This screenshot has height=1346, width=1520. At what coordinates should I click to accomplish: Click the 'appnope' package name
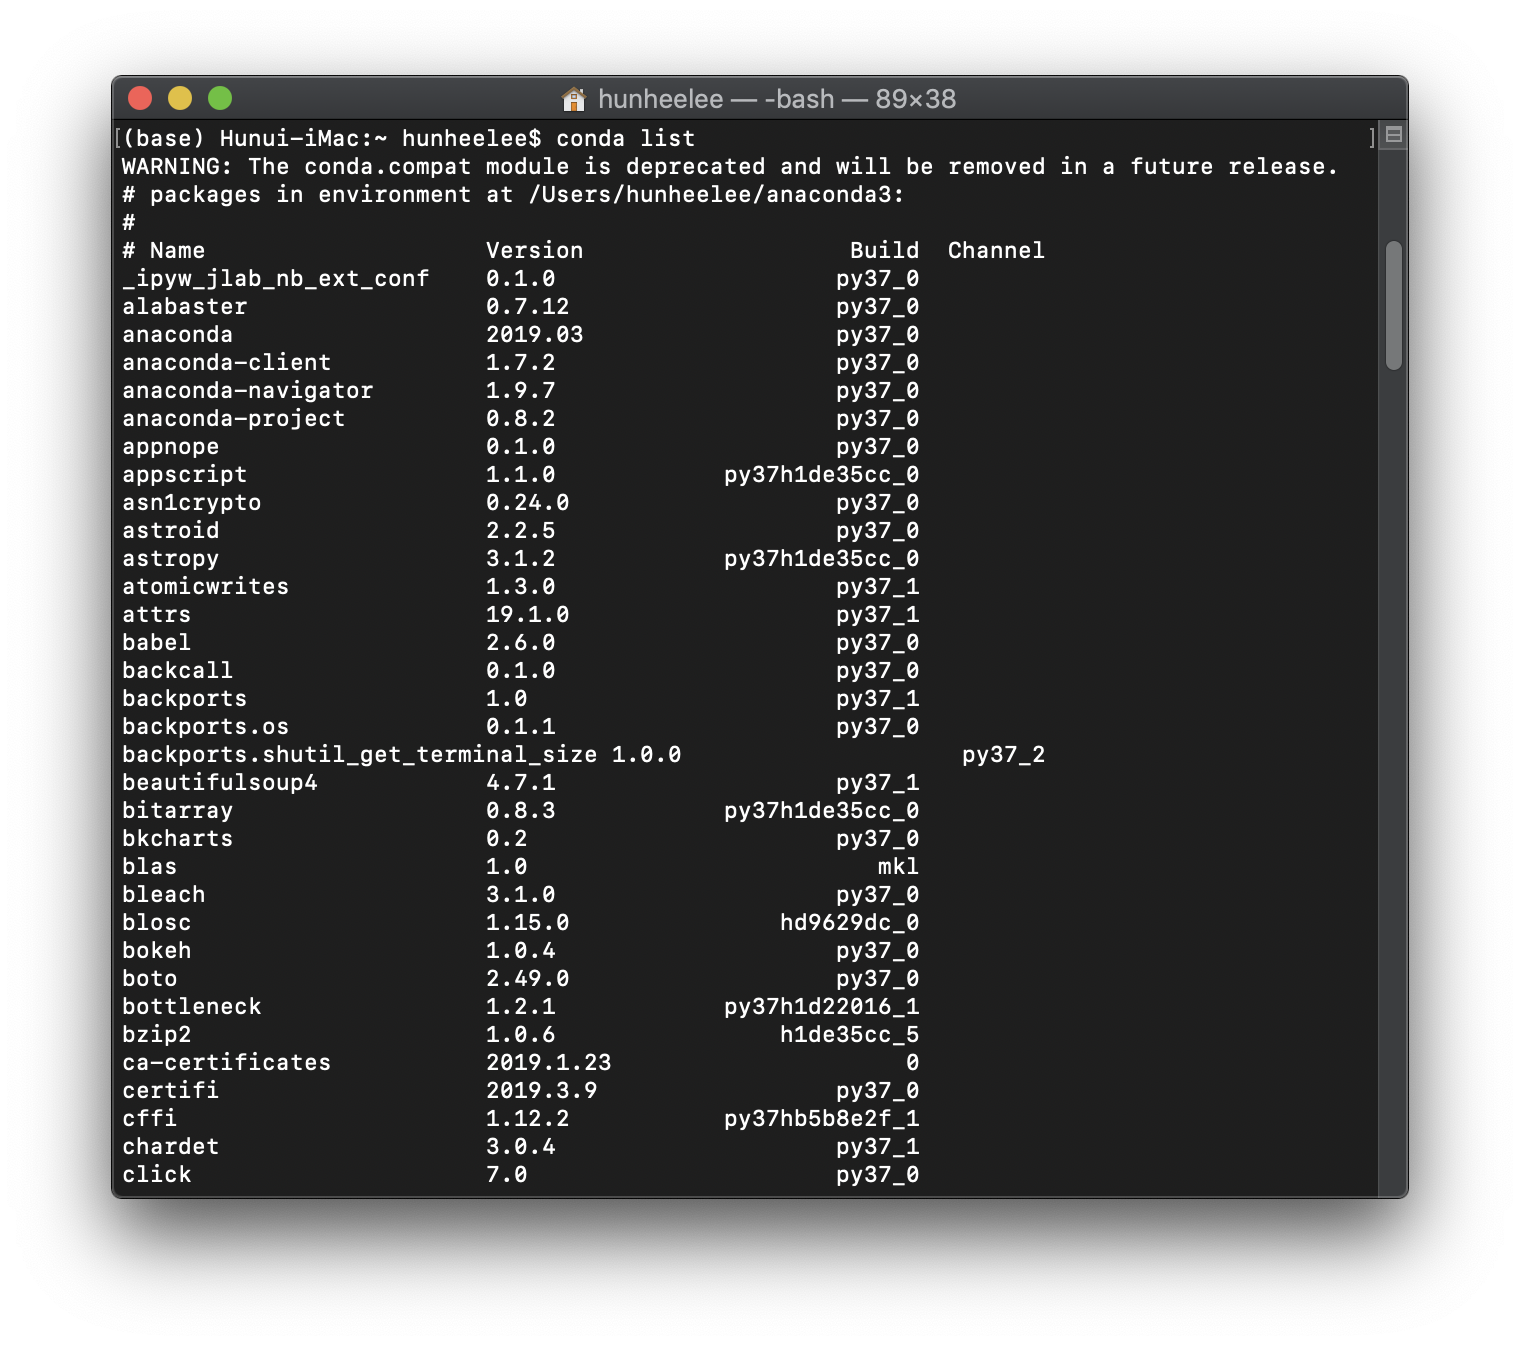pos(171,446)
